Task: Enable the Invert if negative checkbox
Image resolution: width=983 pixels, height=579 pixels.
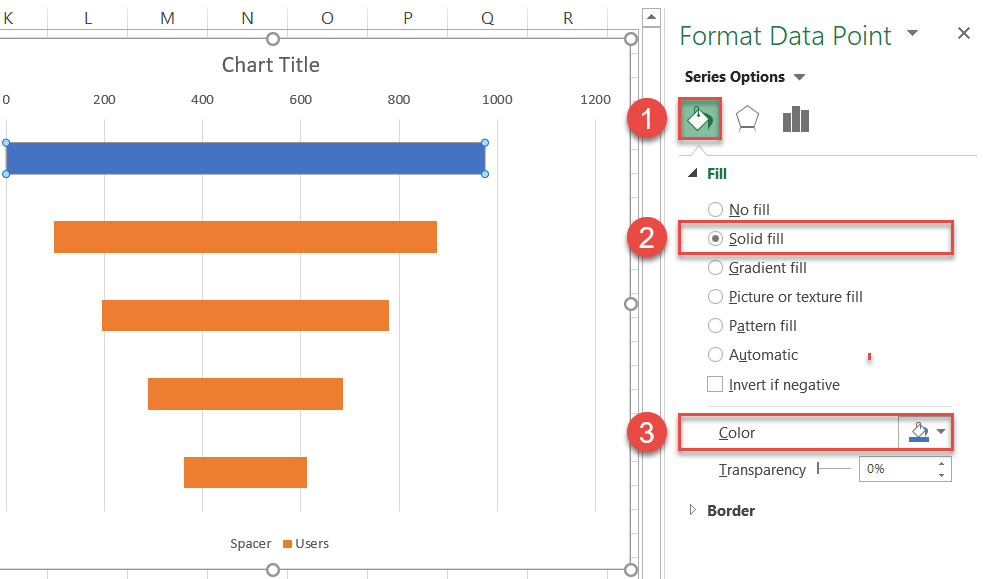Action: tap(715, 385)
